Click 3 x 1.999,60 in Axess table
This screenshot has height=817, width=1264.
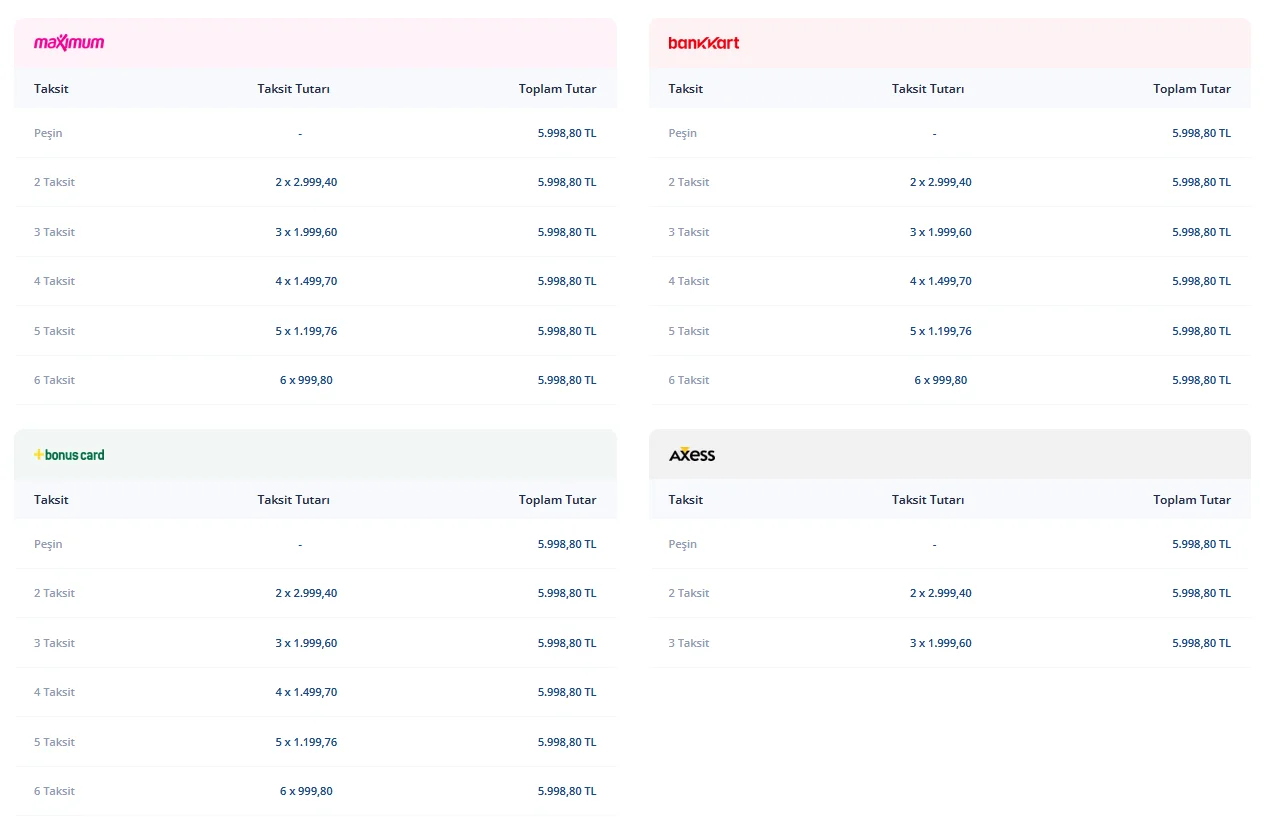click(x=940, y=643)
